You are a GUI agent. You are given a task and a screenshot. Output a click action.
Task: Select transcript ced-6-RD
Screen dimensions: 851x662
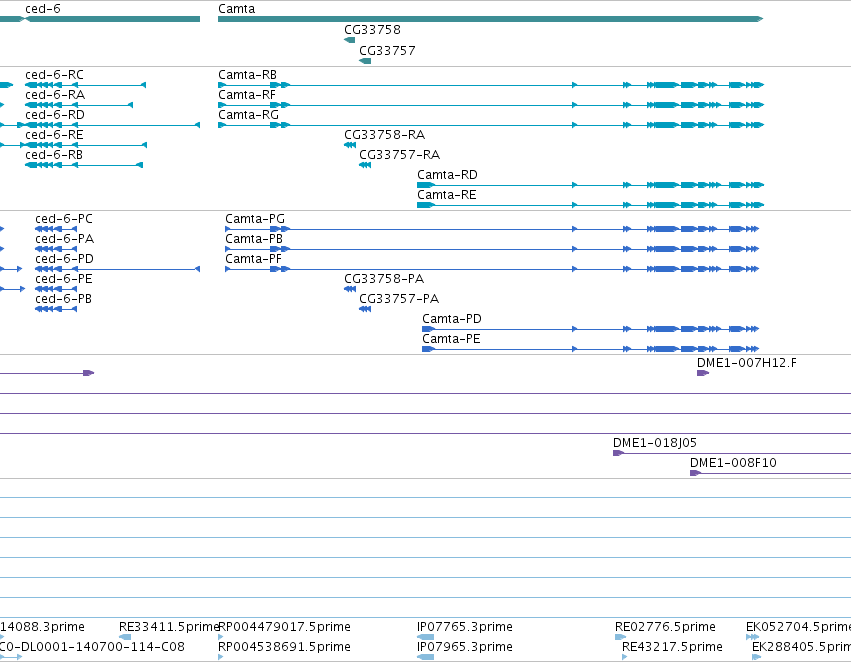coord(55,114)
